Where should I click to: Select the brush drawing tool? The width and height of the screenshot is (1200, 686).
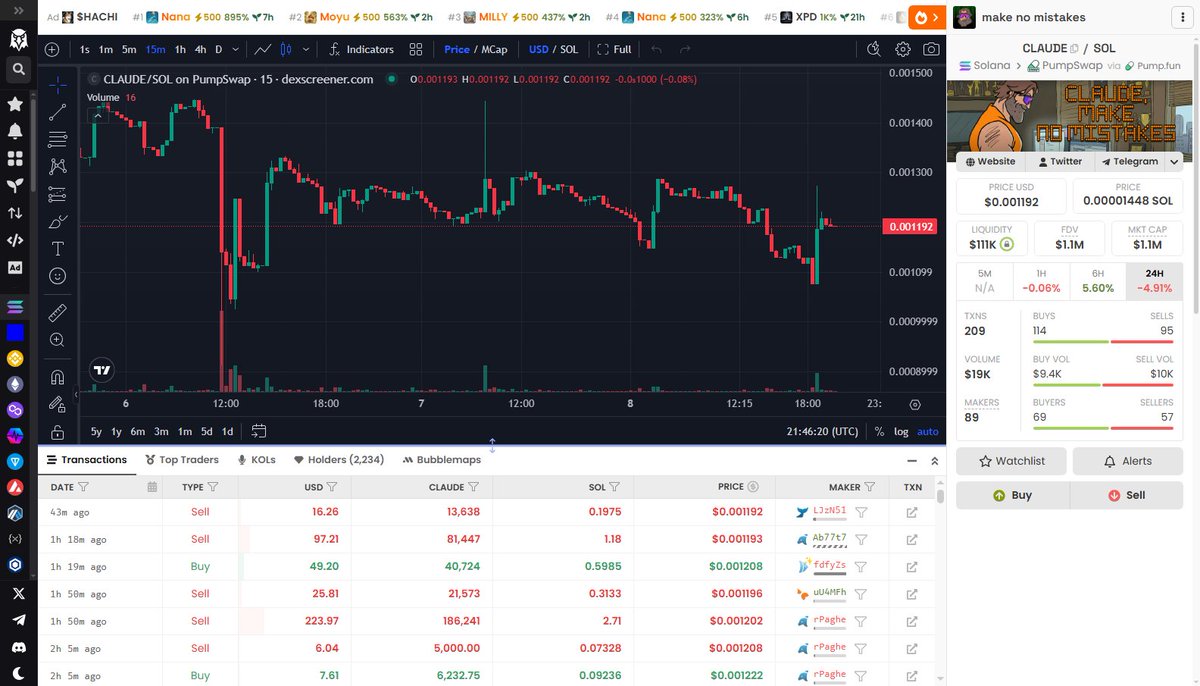58,221
